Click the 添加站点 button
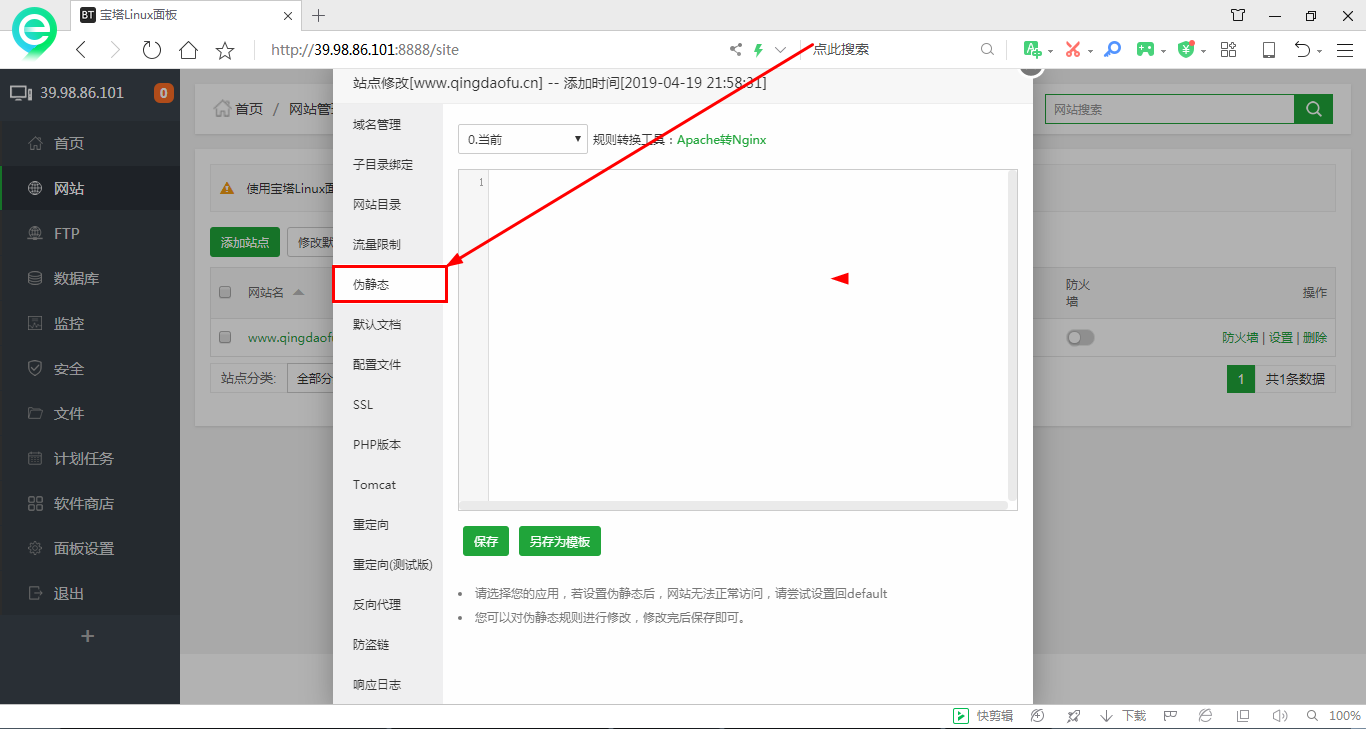The height and width of the screenshot is (729, 1366). pos(245,242)
